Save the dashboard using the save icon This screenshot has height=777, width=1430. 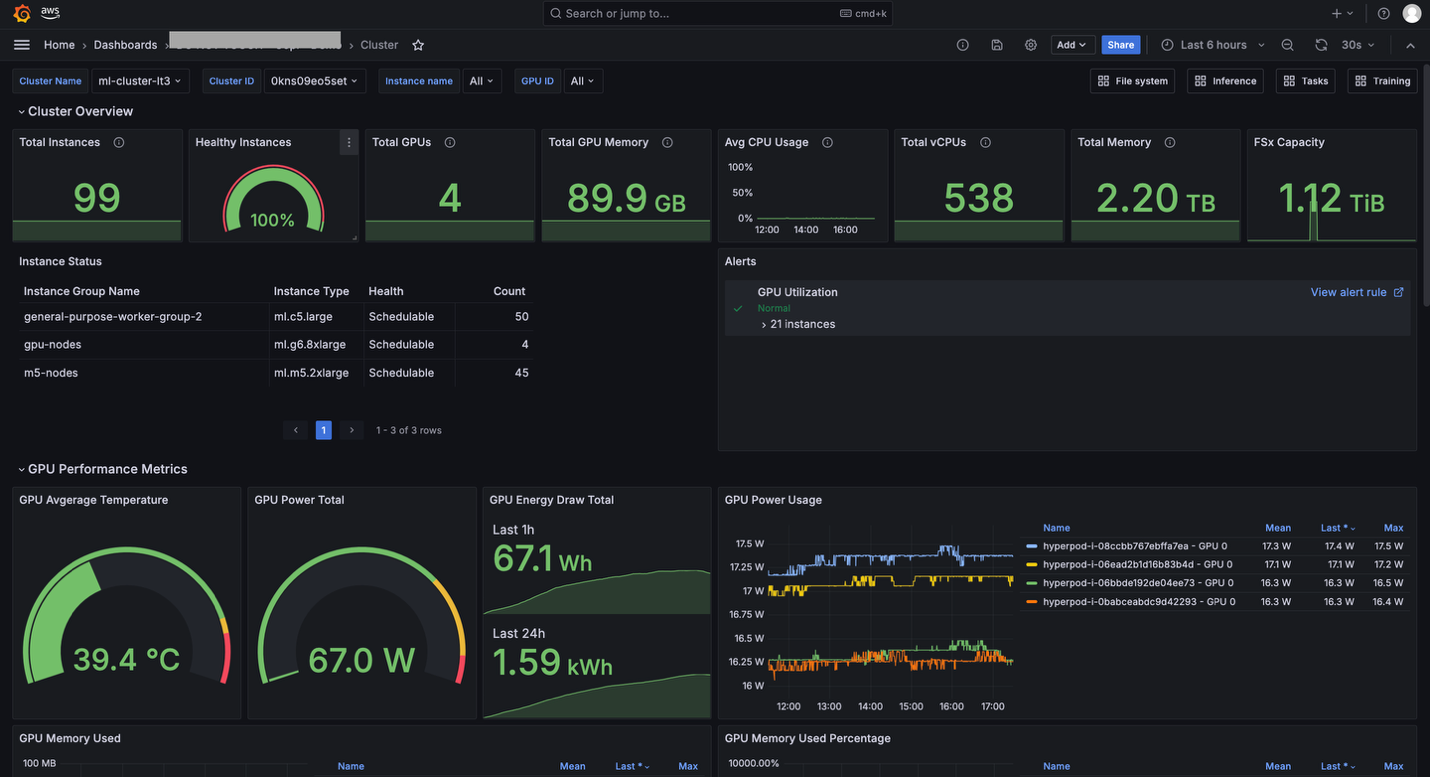pyautogui.click(x=997, y=45)
